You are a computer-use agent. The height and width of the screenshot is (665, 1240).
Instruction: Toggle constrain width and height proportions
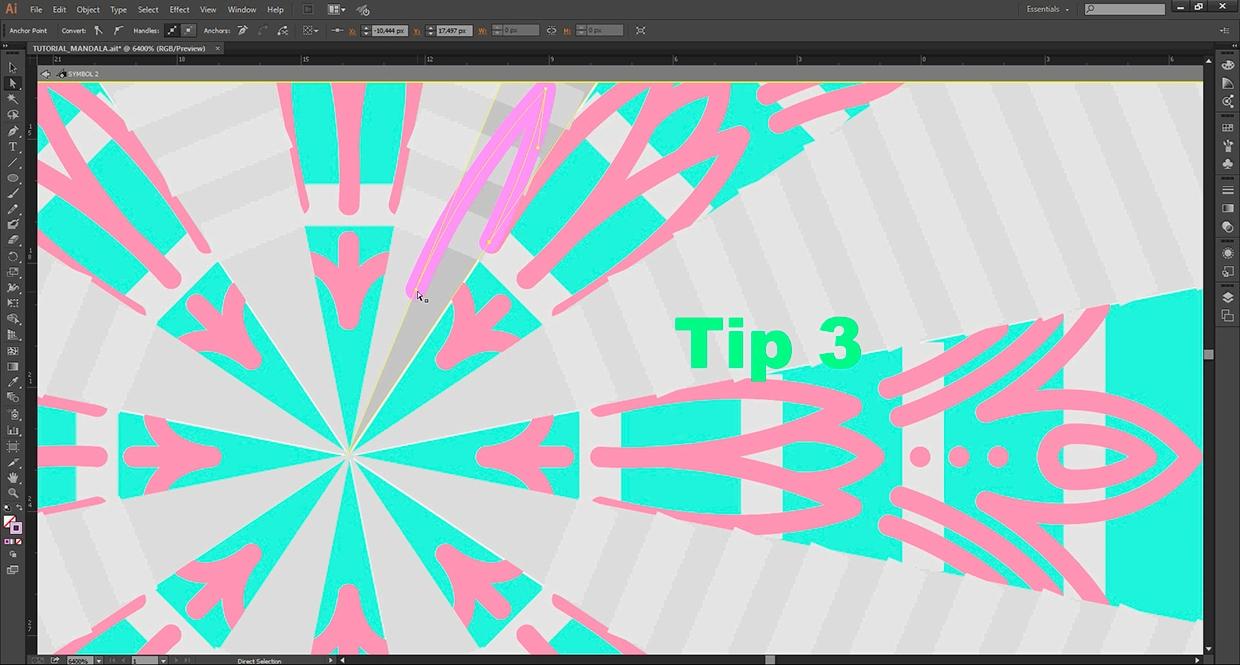551,31
